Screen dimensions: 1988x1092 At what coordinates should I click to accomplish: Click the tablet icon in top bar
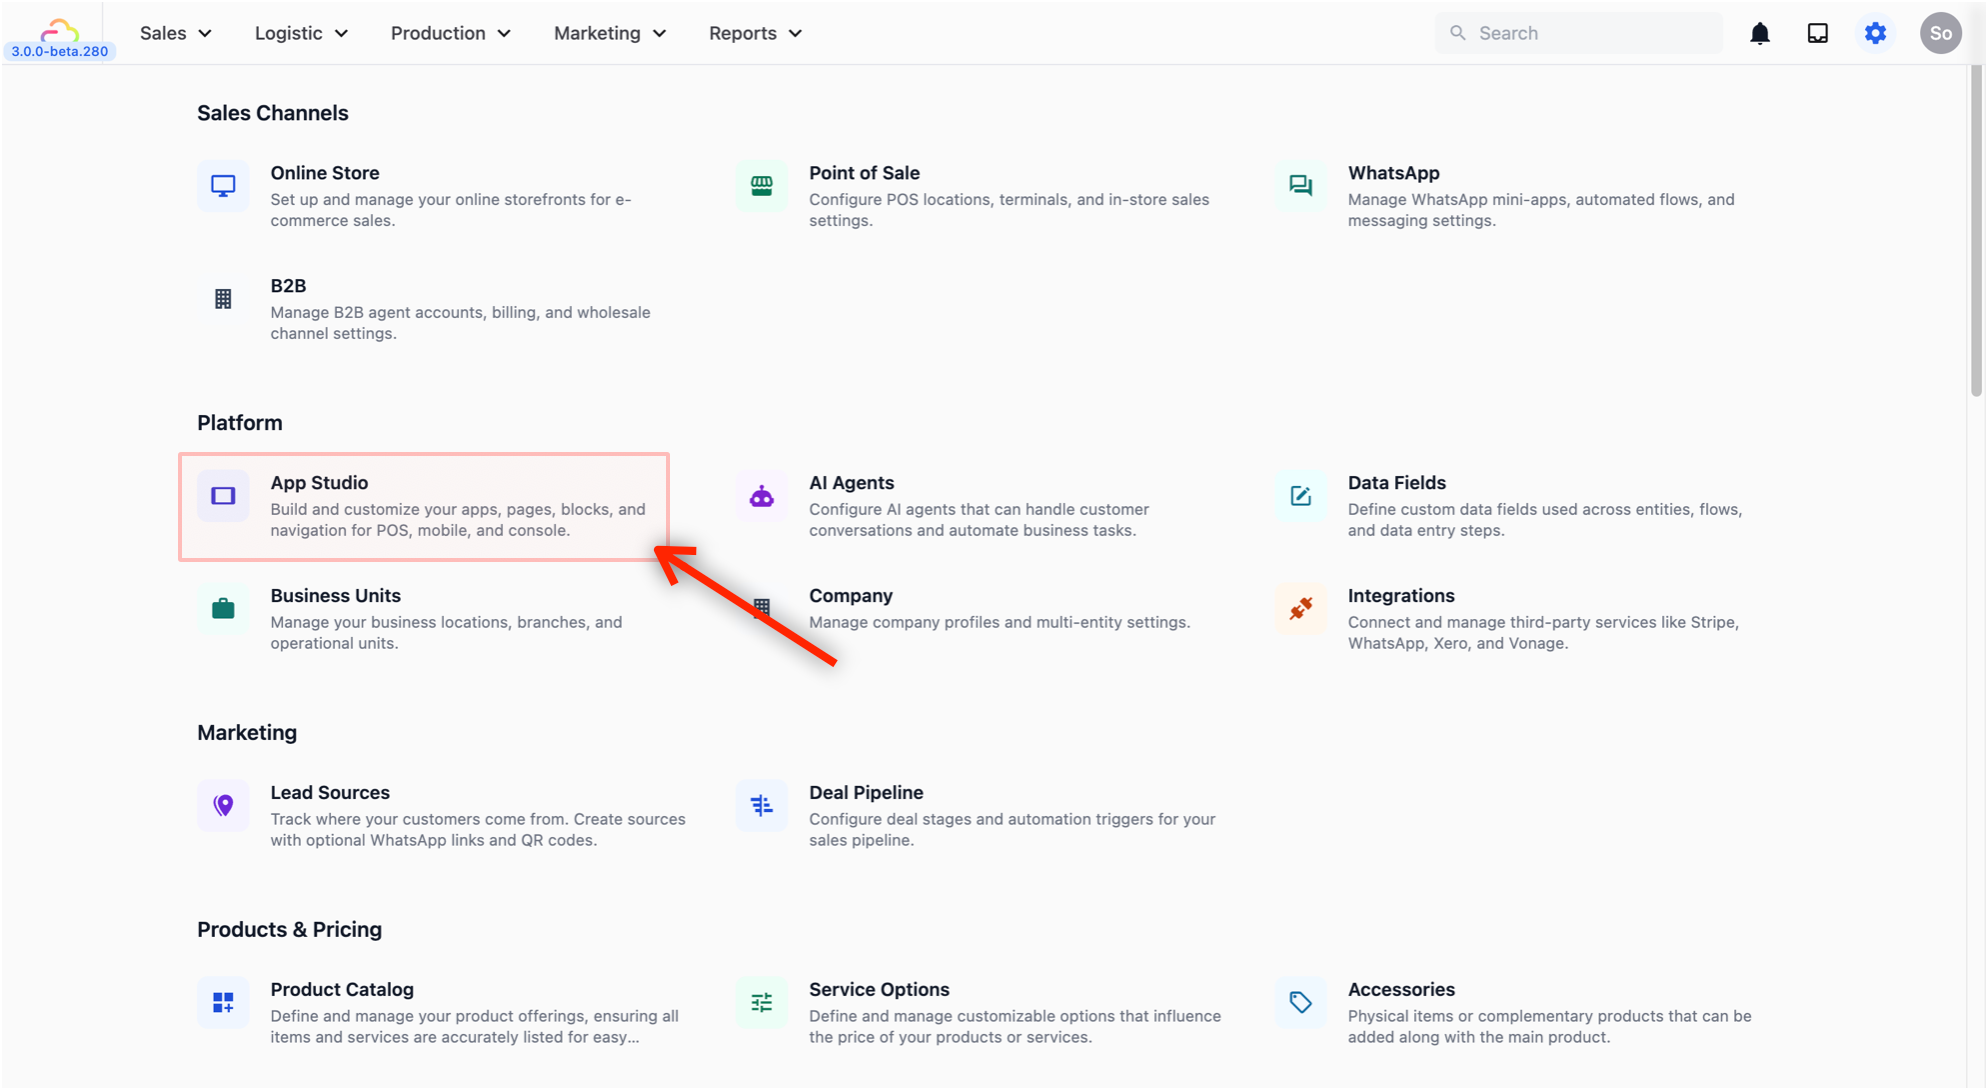1817,33
